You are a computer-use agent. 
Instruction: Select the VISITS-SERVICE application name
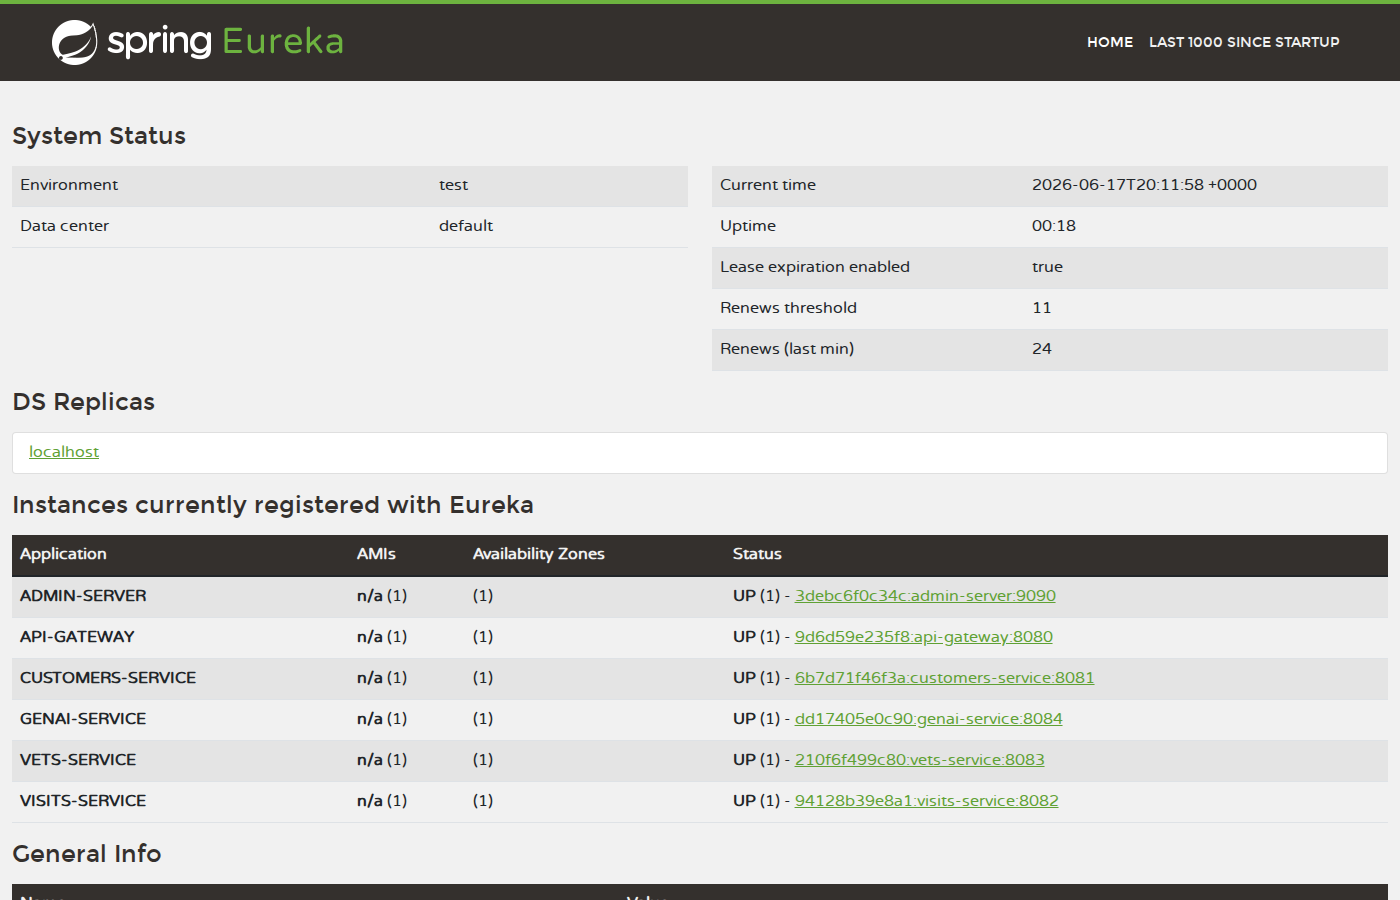pyautogui.click(x=83, y=801)
